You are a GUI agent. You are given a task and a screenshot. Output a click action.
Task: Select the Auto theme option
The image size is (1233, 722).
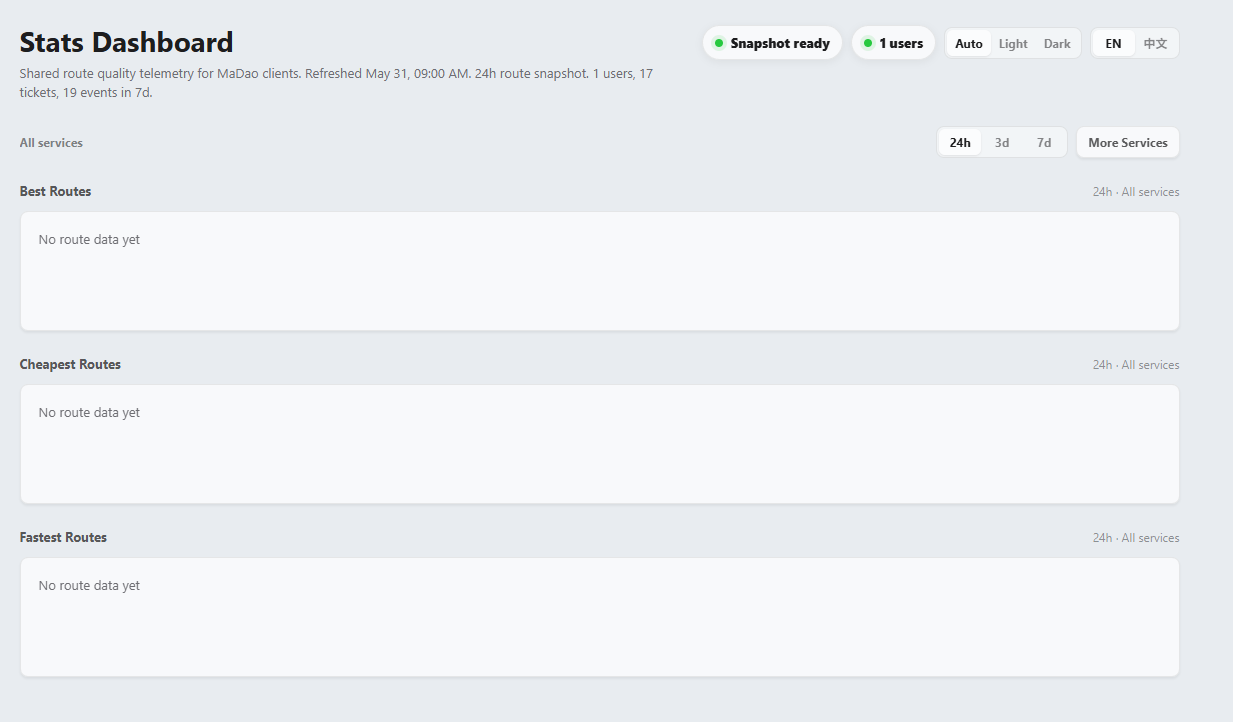tap(969, 43)
